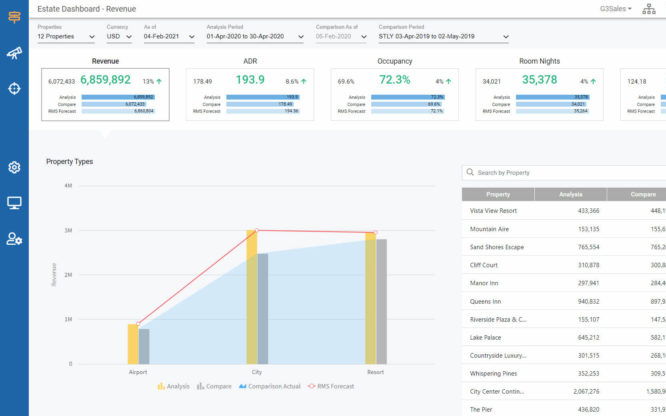Image resolution: width=666 pixels, height=416 pixels.
Task: Open the settings gear icon in sidebar
Action: (14, 167)
